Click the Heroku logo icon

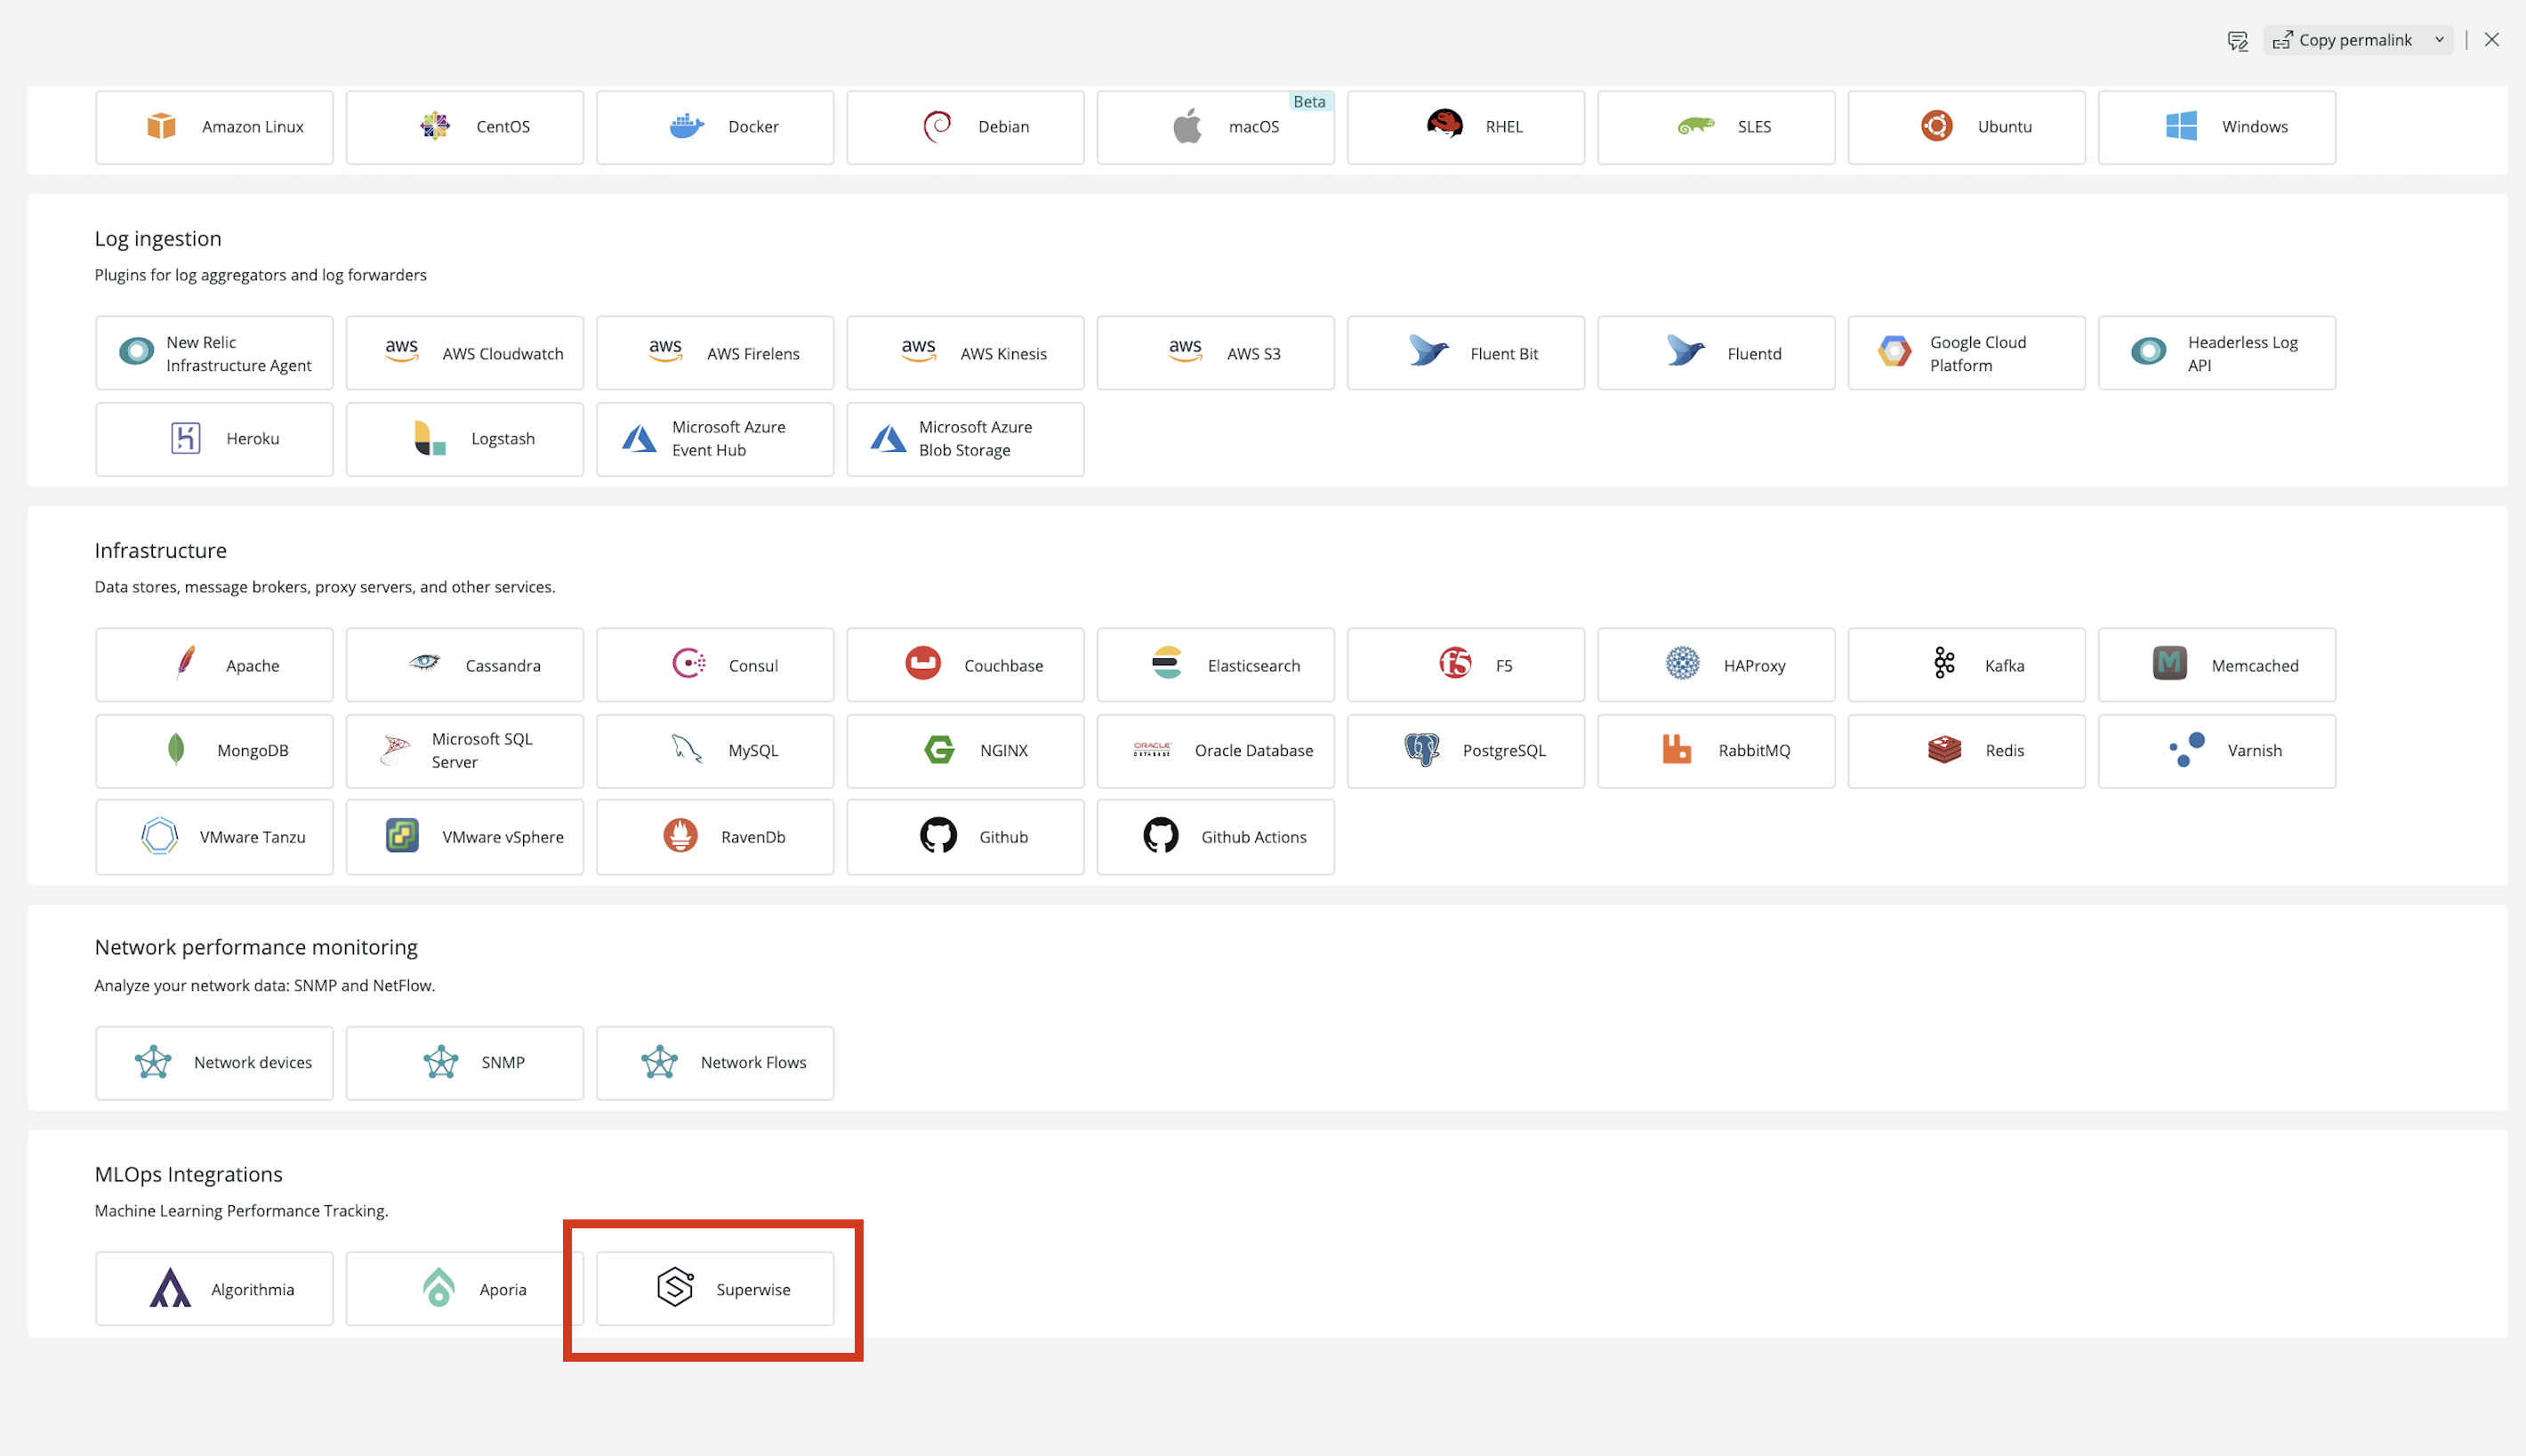coord(185,438)
